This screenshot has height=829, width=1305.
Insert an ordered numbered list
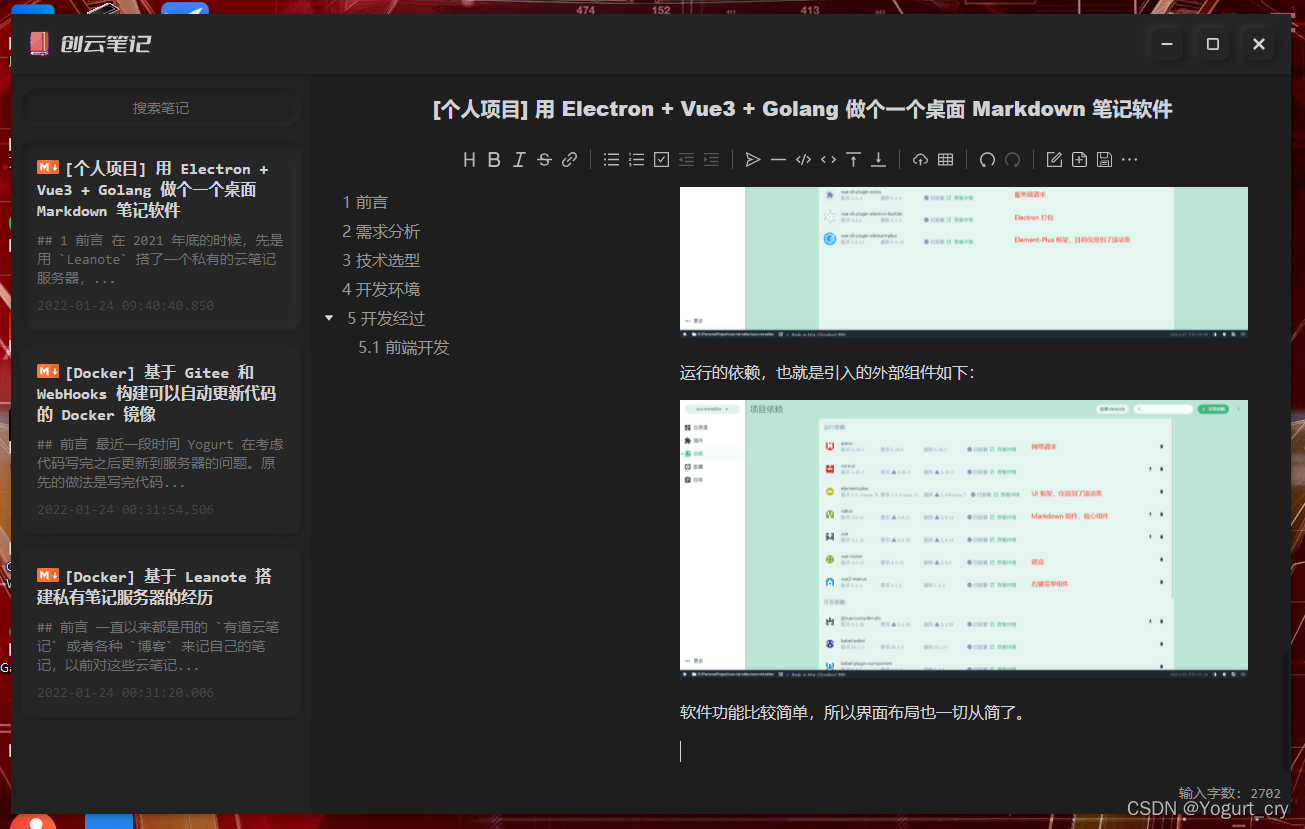[636, 159]
